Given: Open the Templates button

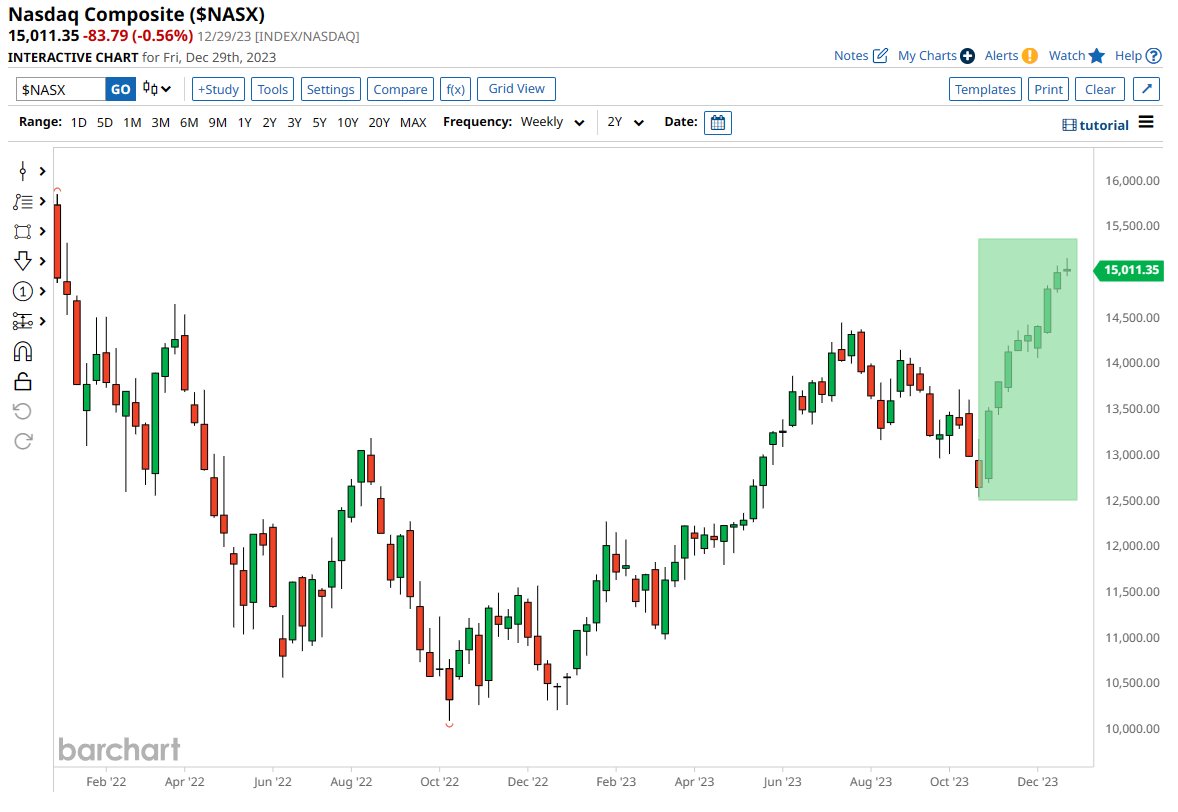Looking at the screenshot, I should [x=985, y=89].
